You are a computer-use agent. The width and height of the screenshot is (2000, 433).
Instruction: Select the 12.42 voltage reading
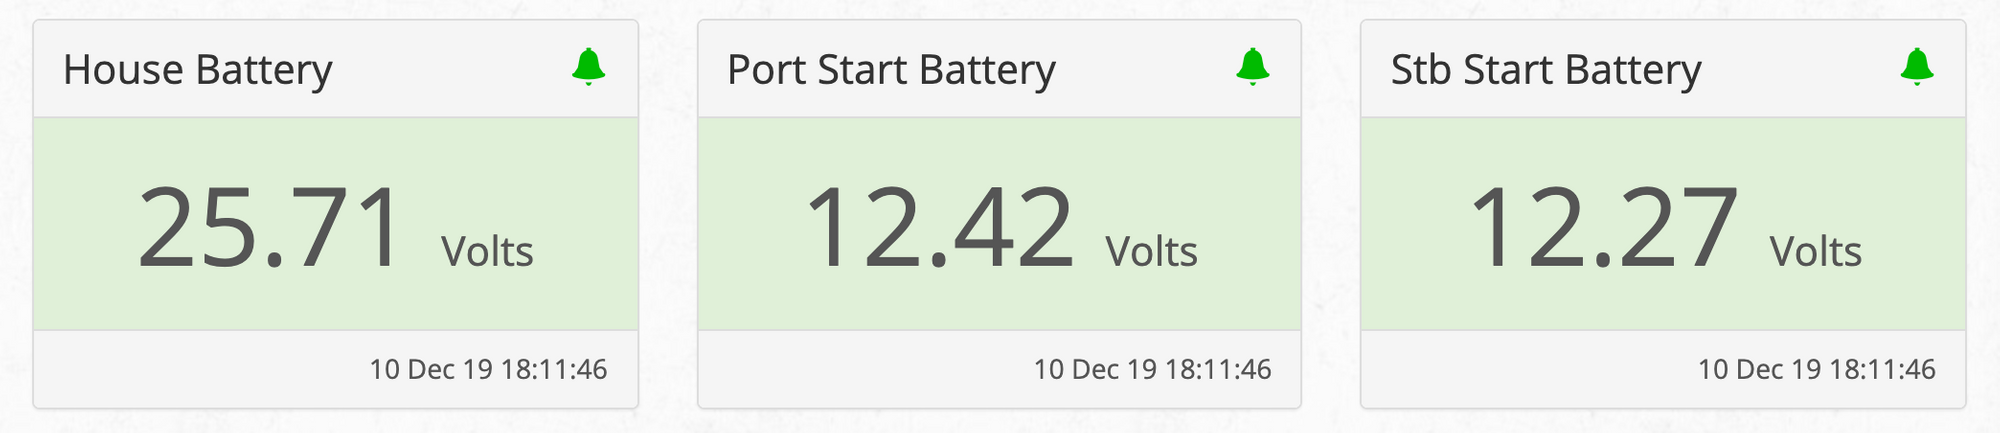(x=939, y=228)
